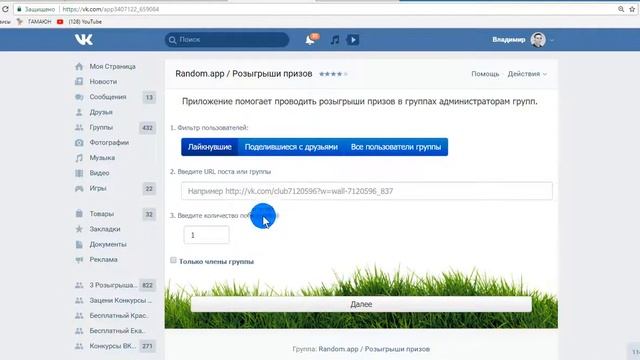Bookmark page with the browser star icon
The image size is (640, 360).
(632, 9)
